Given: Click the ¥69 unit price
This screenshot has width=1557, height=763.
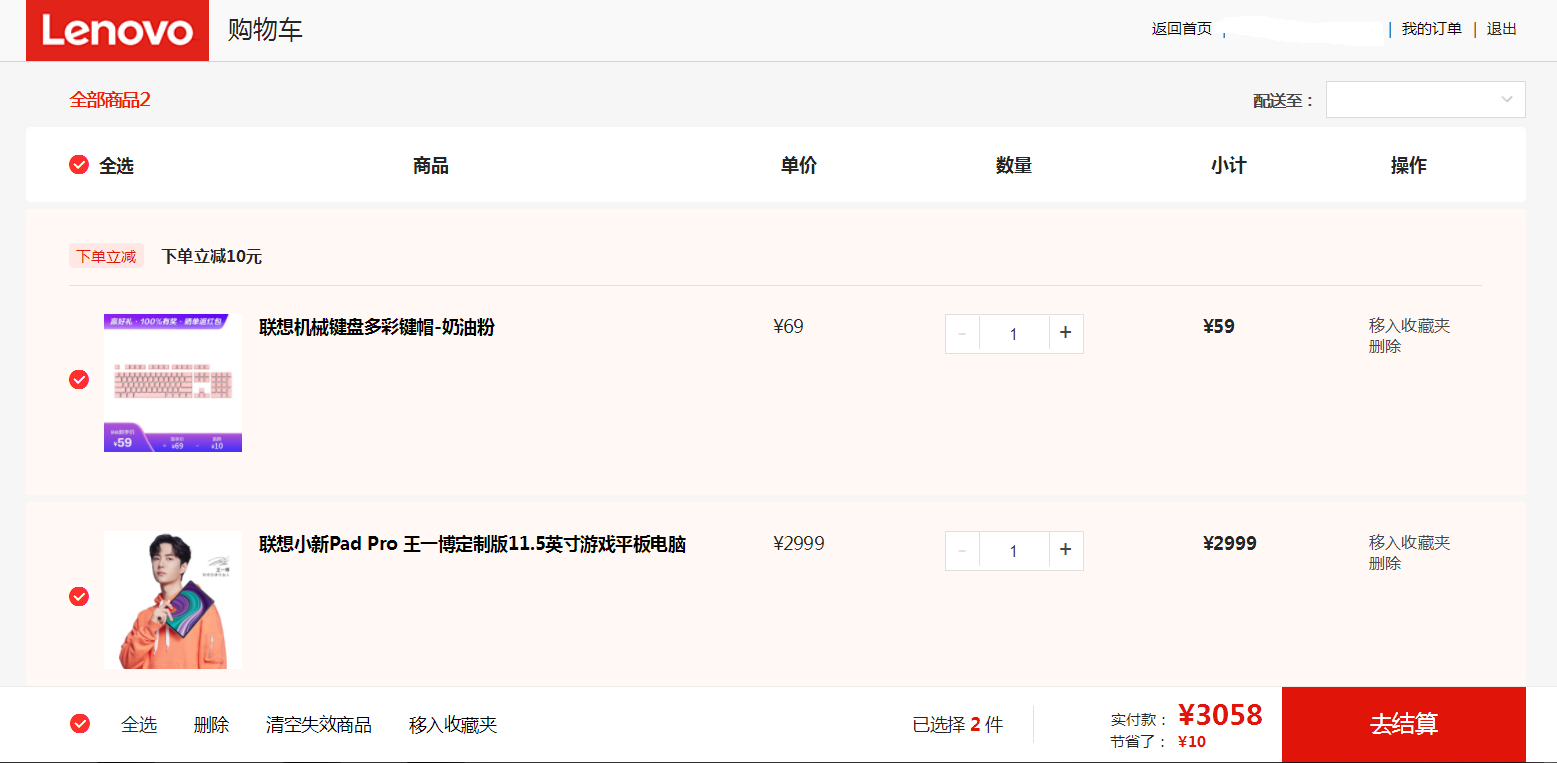Looking at the screenshot, I should tap(788, 327).
